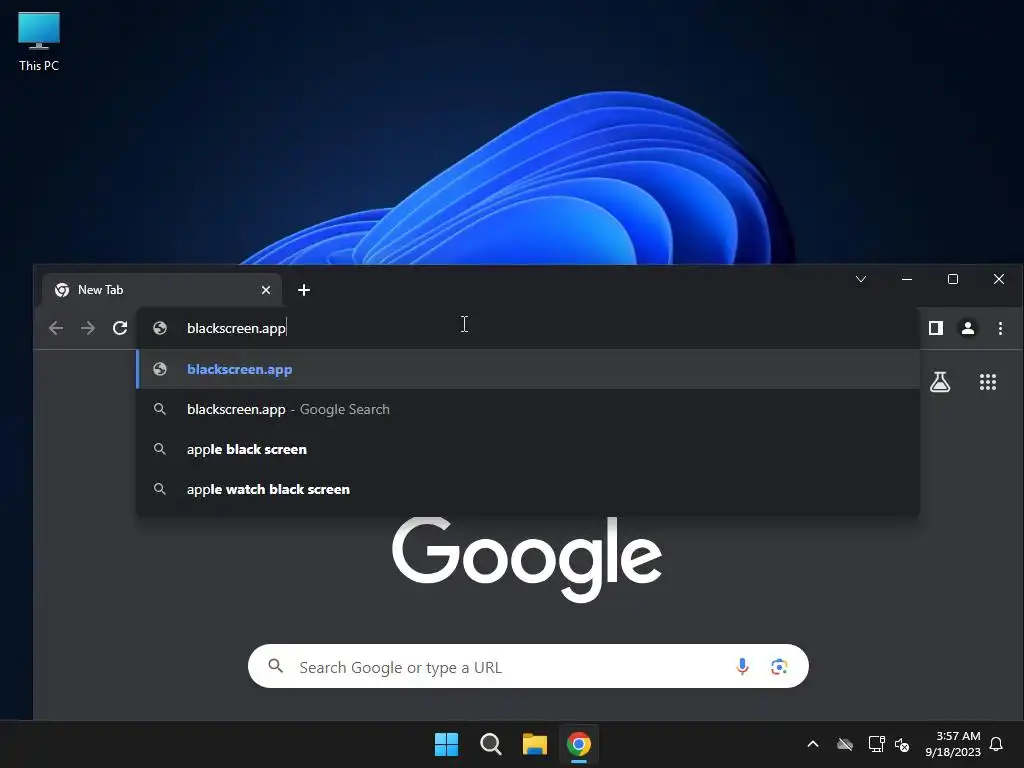Screen dimensions: 1024x768
Task: Open the Google apps grid
Action: [988, 382]
